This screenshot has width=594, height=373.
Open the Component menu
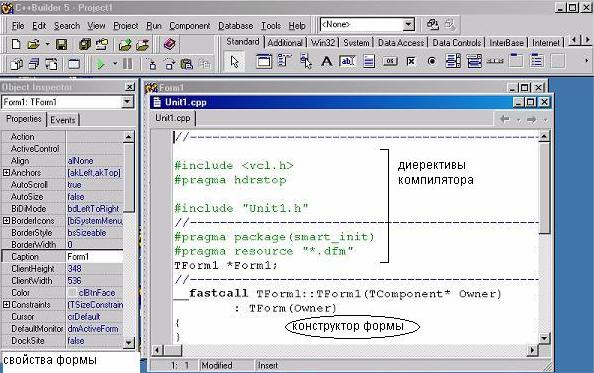click(189, 26)
